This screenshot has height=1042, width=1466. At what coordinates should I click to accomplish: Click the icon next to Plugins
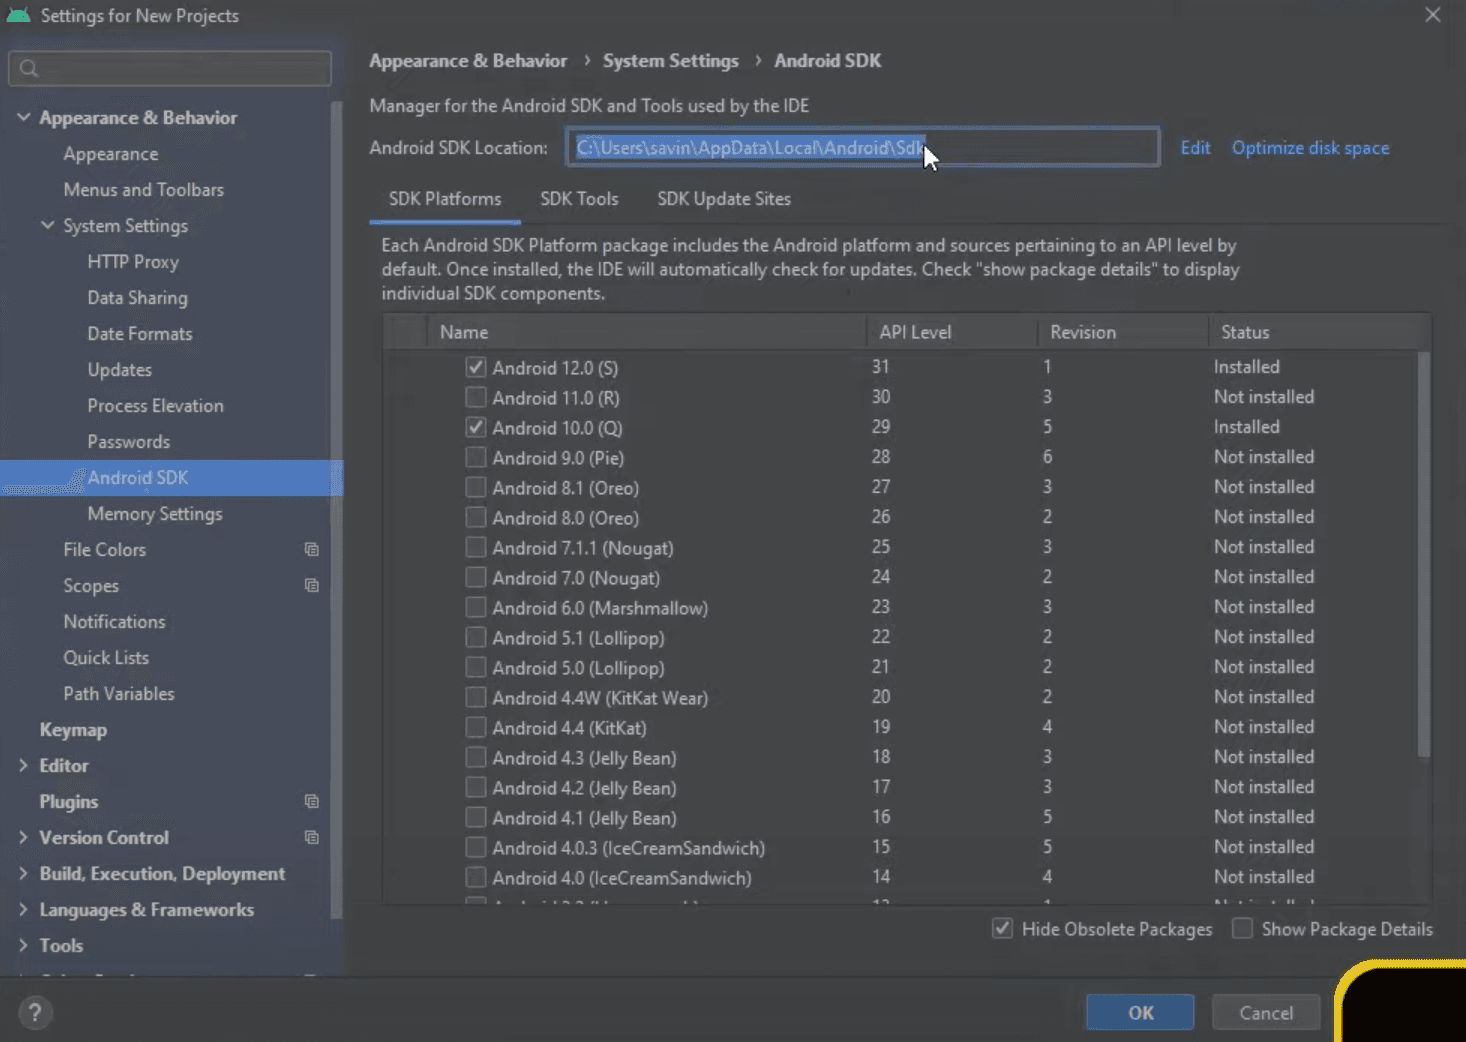311,801
